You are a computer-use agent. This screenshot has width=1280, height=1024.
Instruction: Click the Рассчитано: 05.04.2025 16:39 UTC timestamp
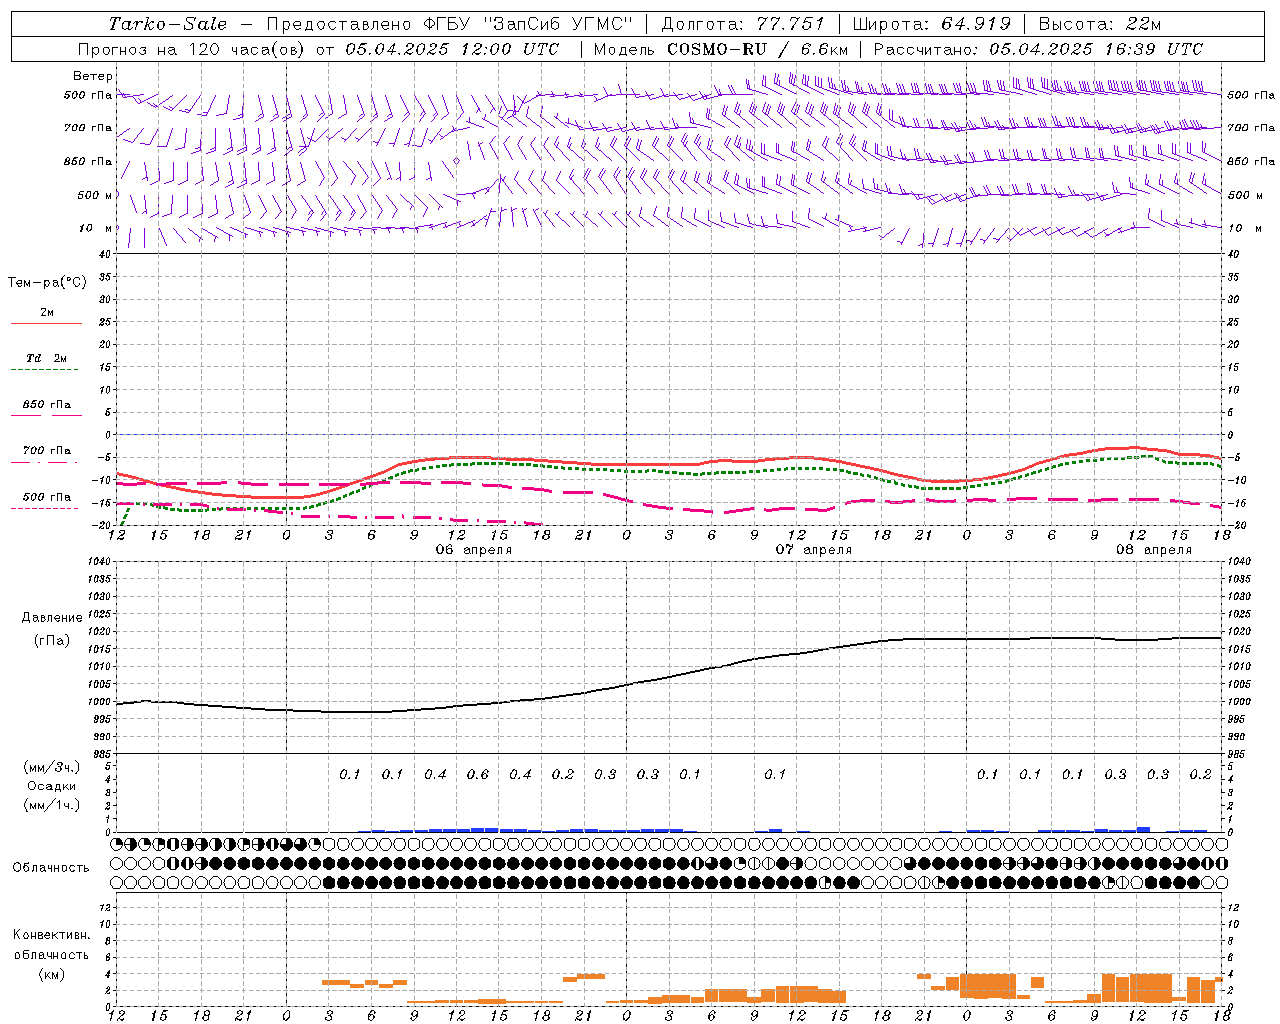tap(1038, 49)
